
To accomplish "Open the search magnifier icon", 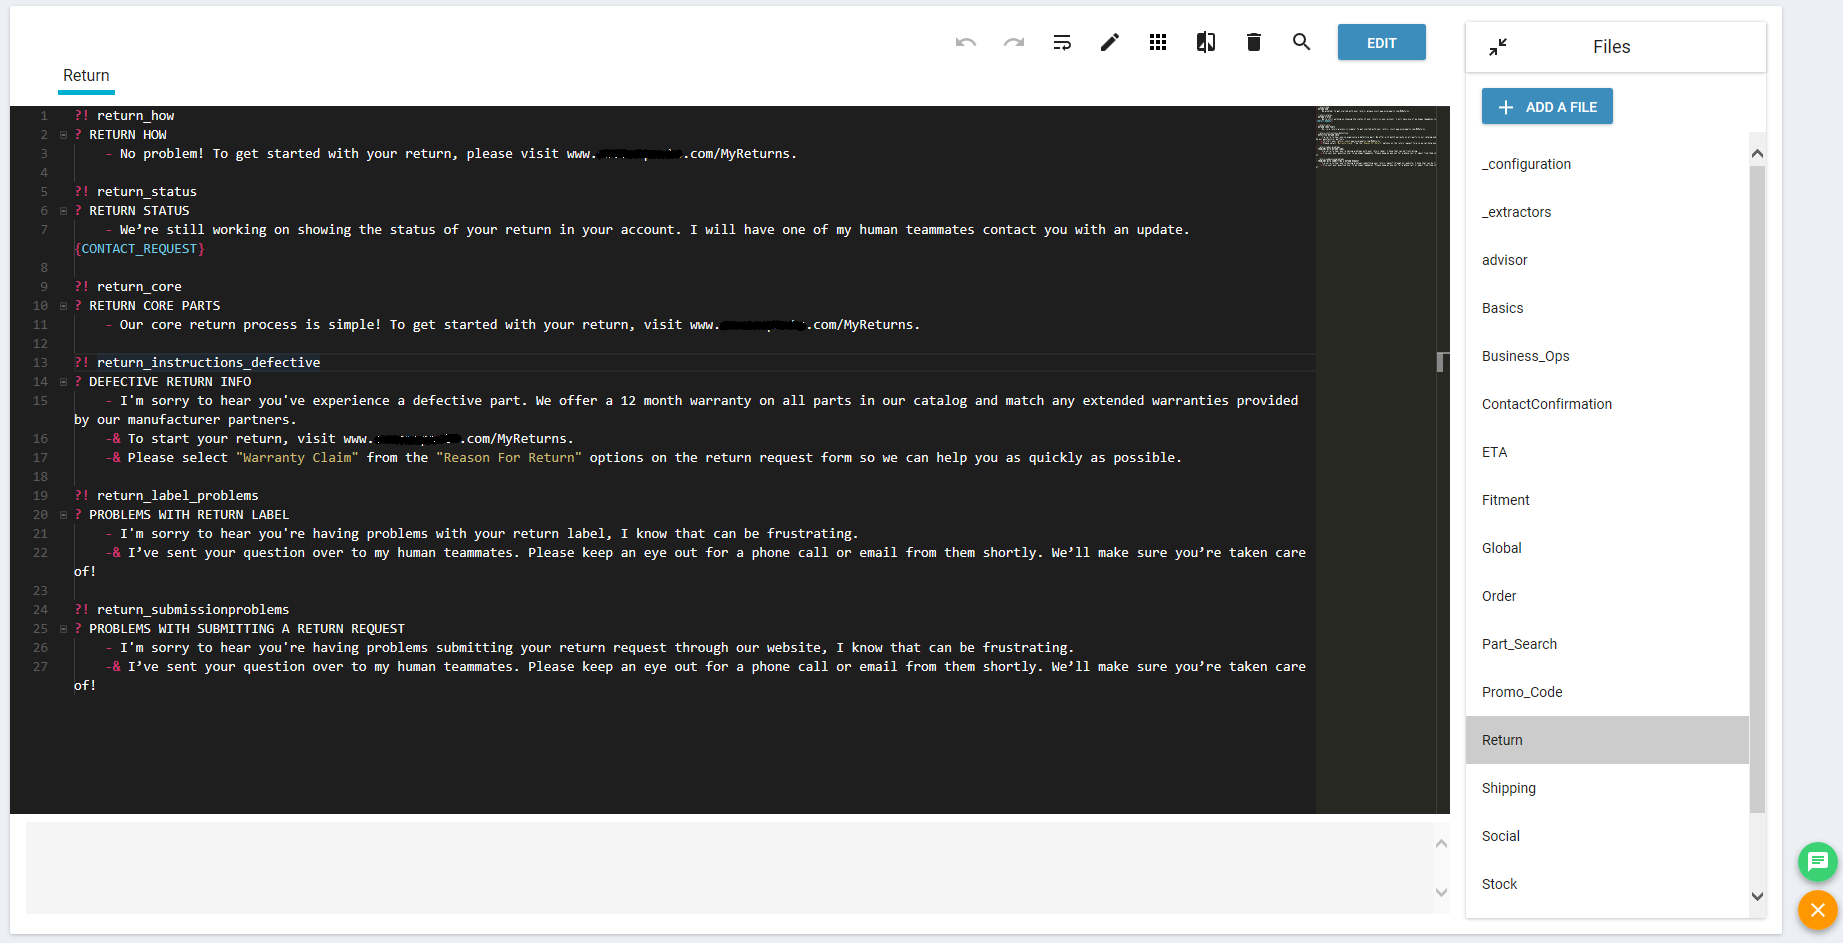I will (1301, 42).
